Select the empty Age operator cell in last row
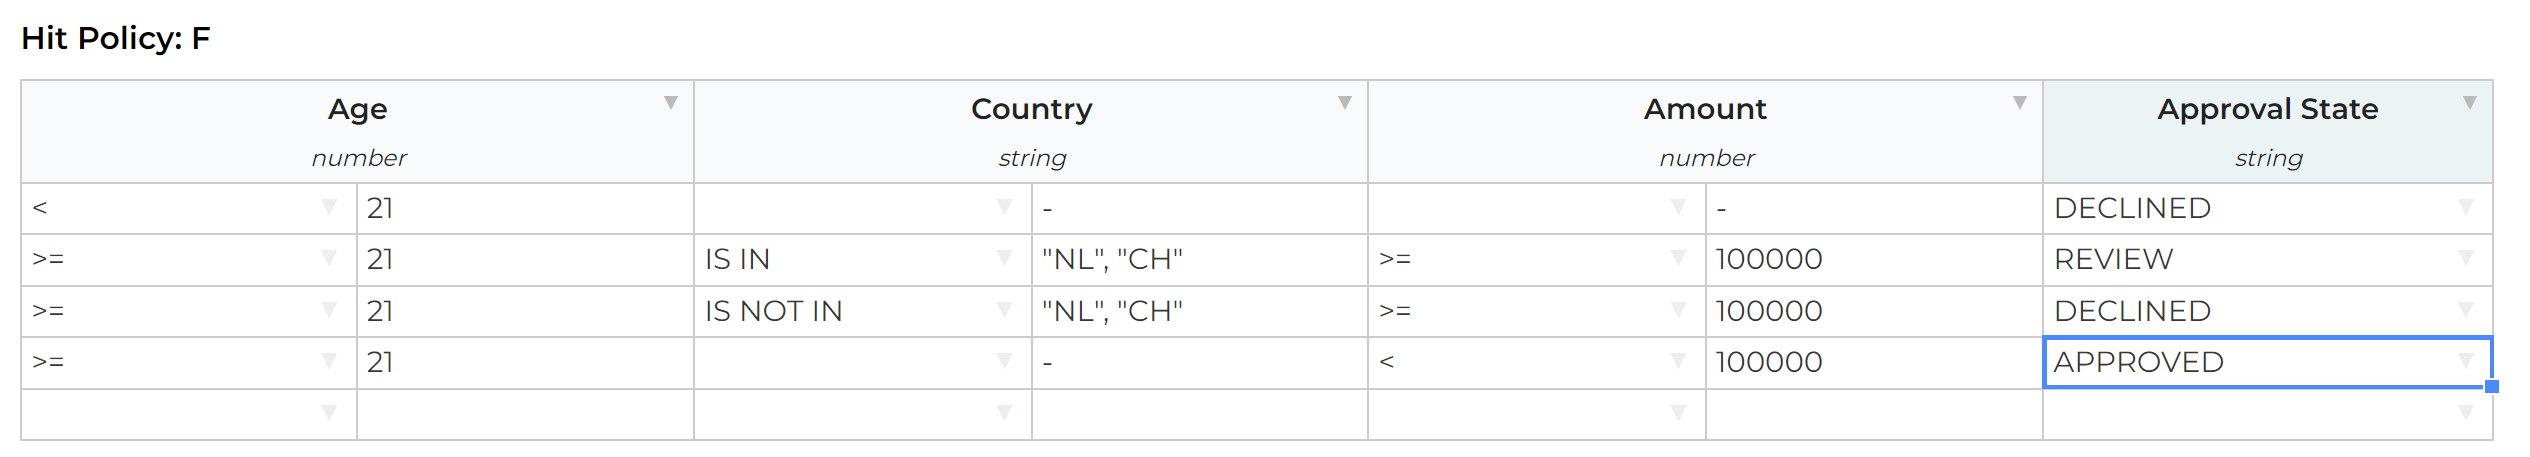This screenshot has height=457, width=2530. coord(189,414)
